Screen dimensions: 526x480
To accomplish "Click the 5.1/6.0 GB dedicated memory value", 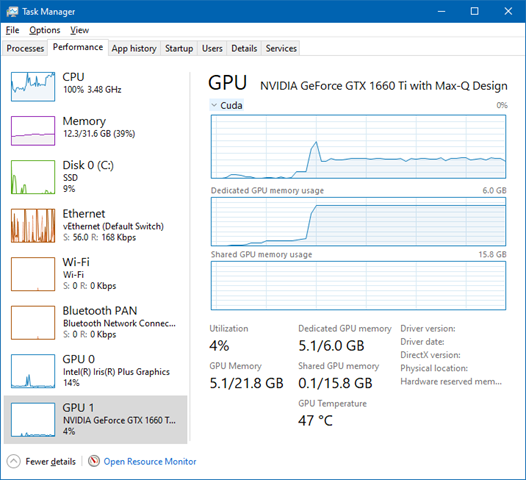I will [331, 345].
